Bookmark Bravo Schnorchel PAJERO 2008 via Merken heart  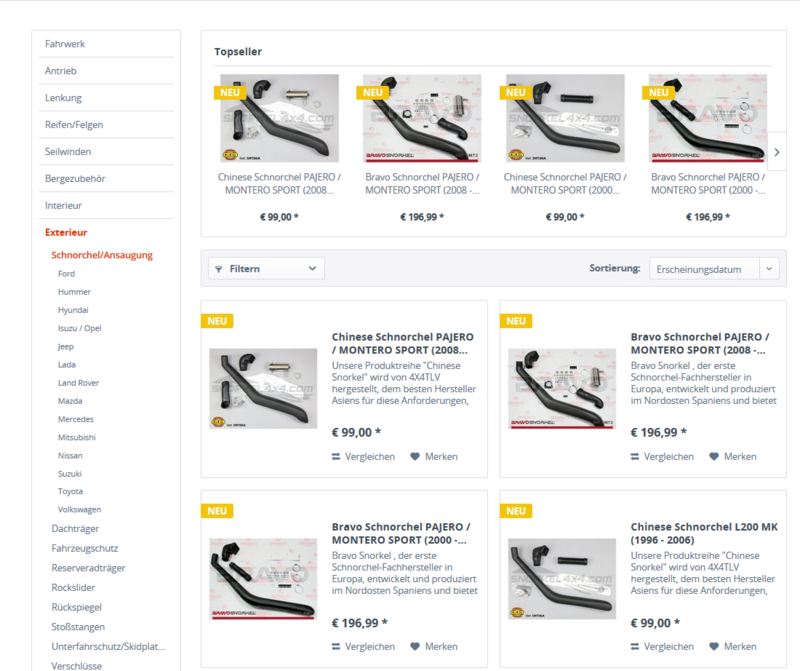pos(733,457)
